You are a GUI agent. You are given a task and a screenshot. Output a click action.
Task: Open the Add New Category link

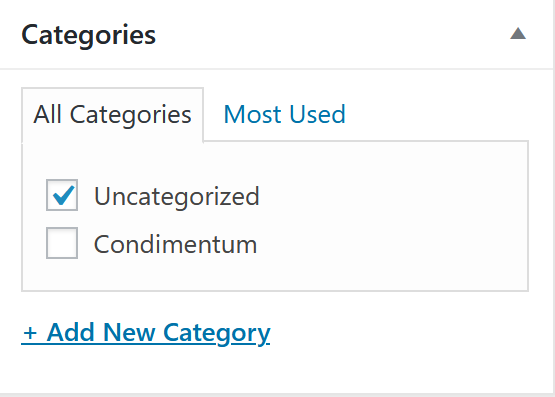coord(146,333)
